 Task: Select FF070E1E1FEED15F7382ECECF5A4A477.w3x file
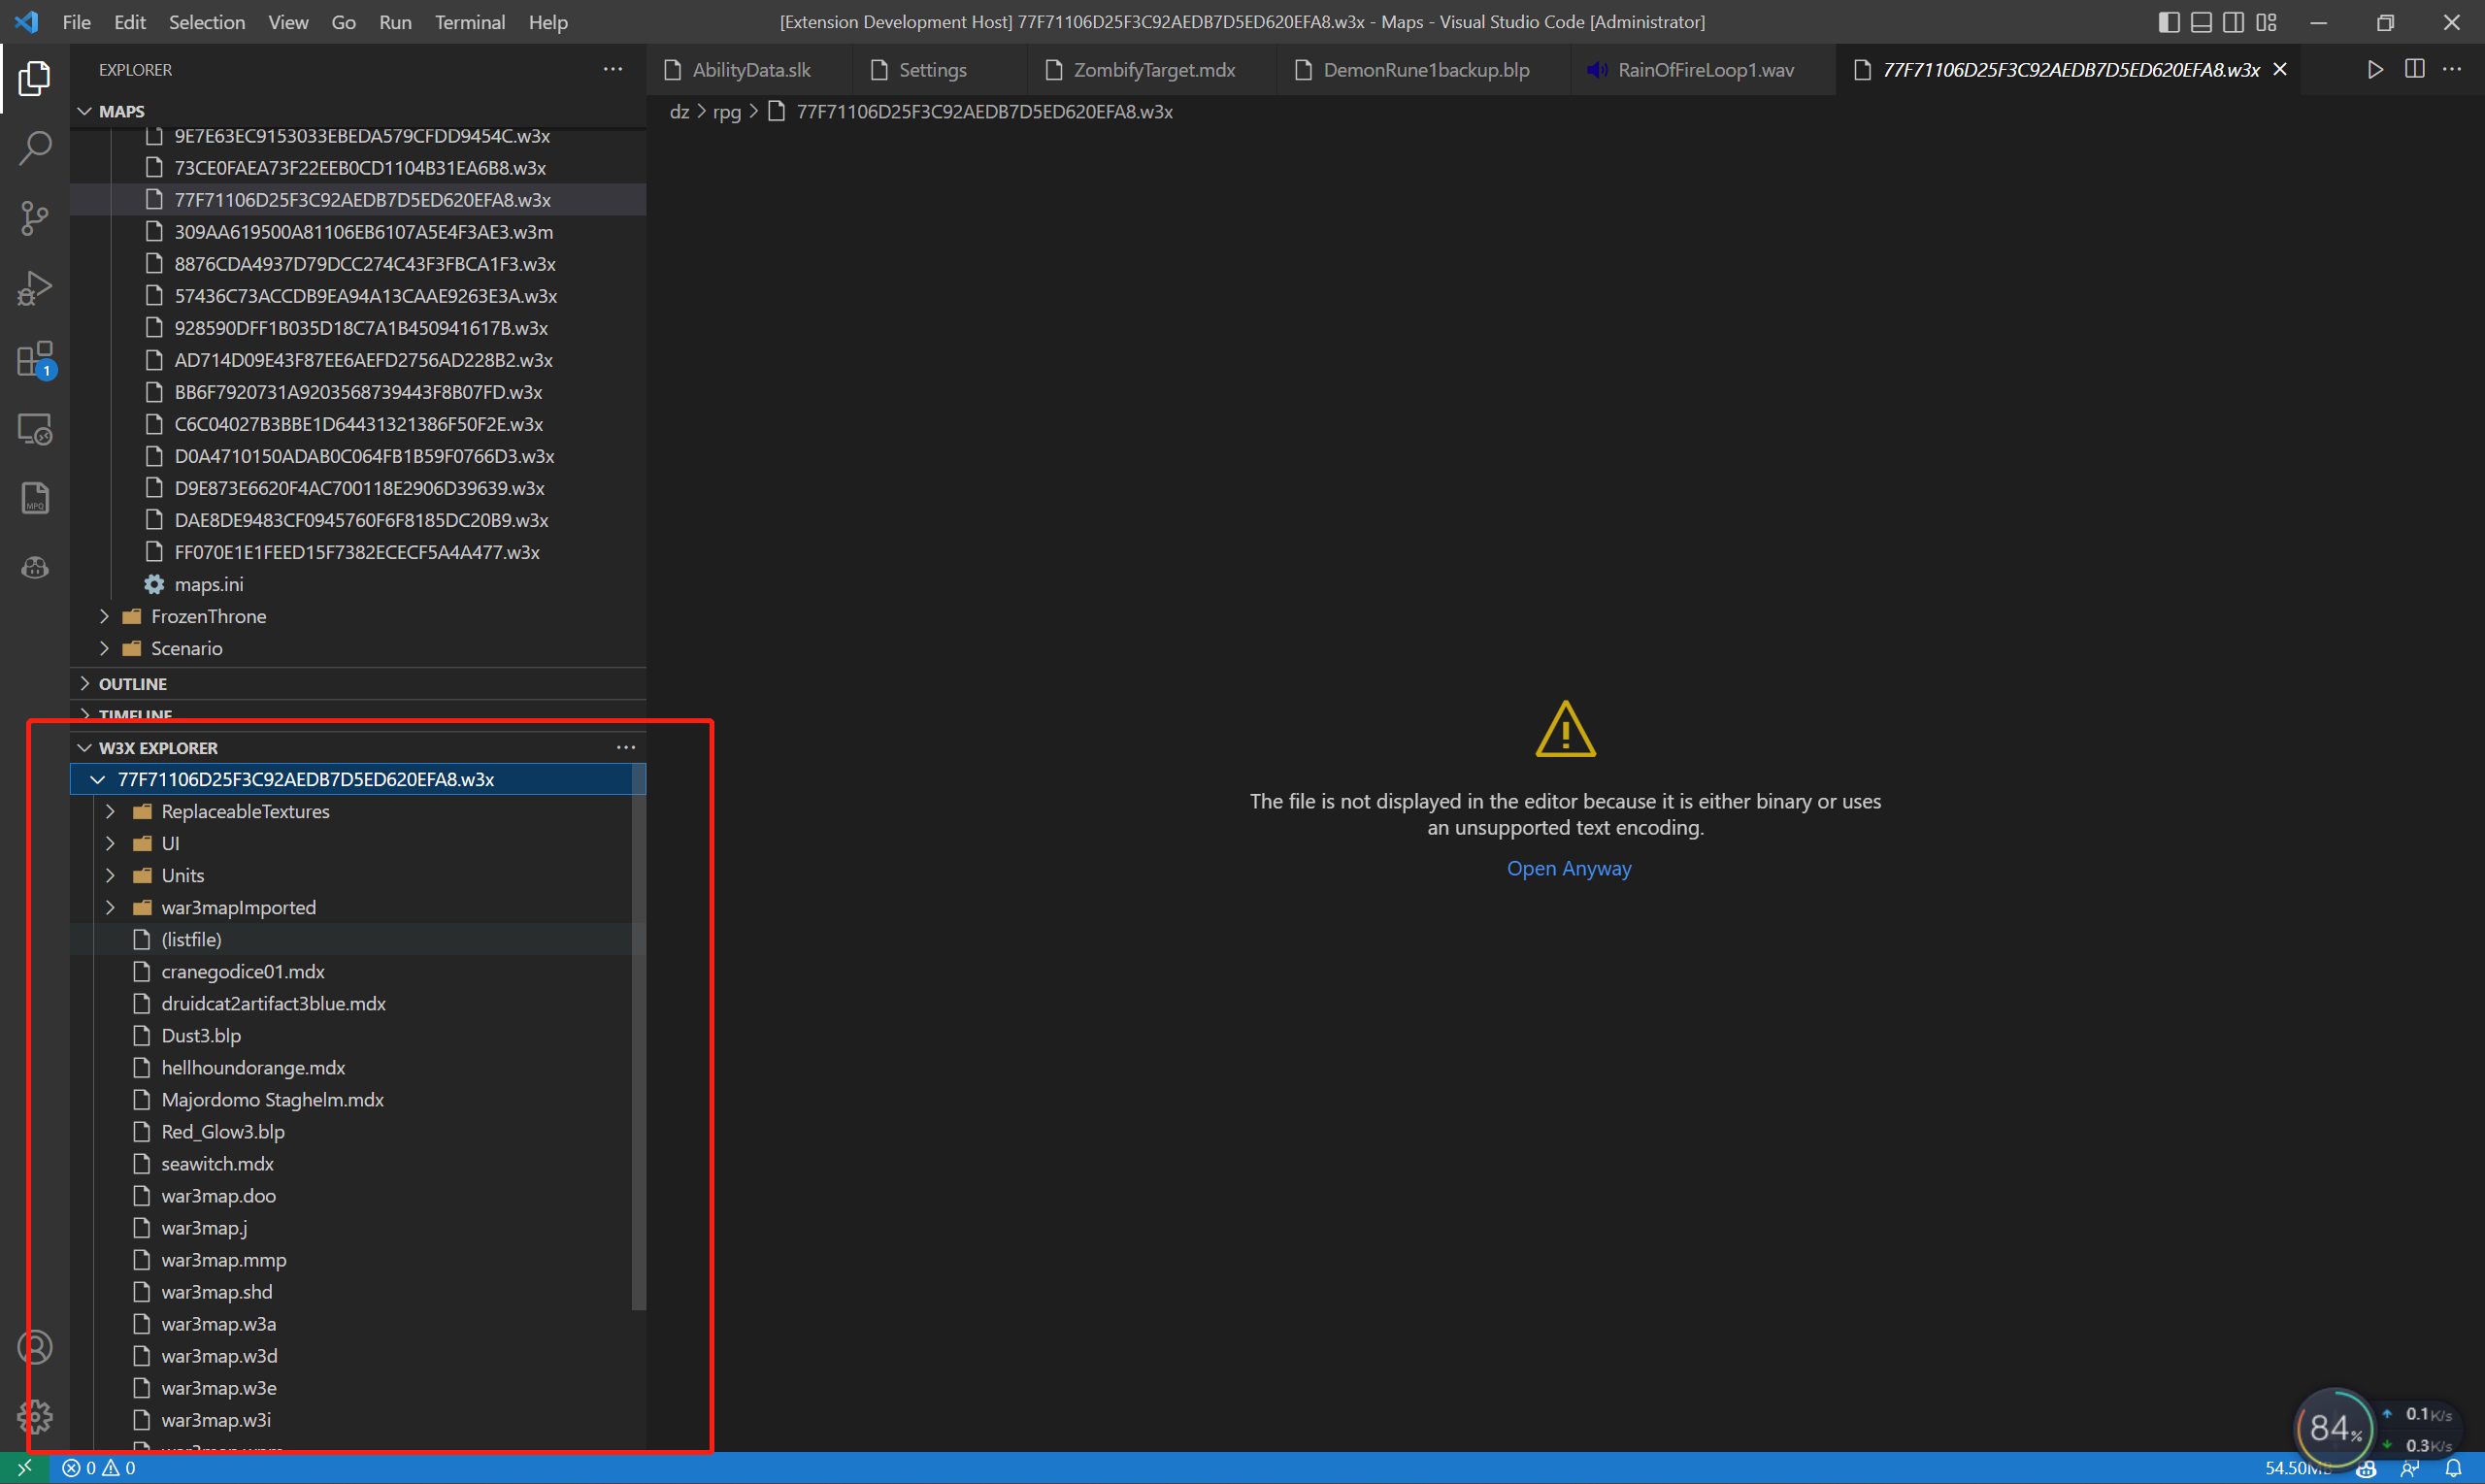(x=358, y=552)
